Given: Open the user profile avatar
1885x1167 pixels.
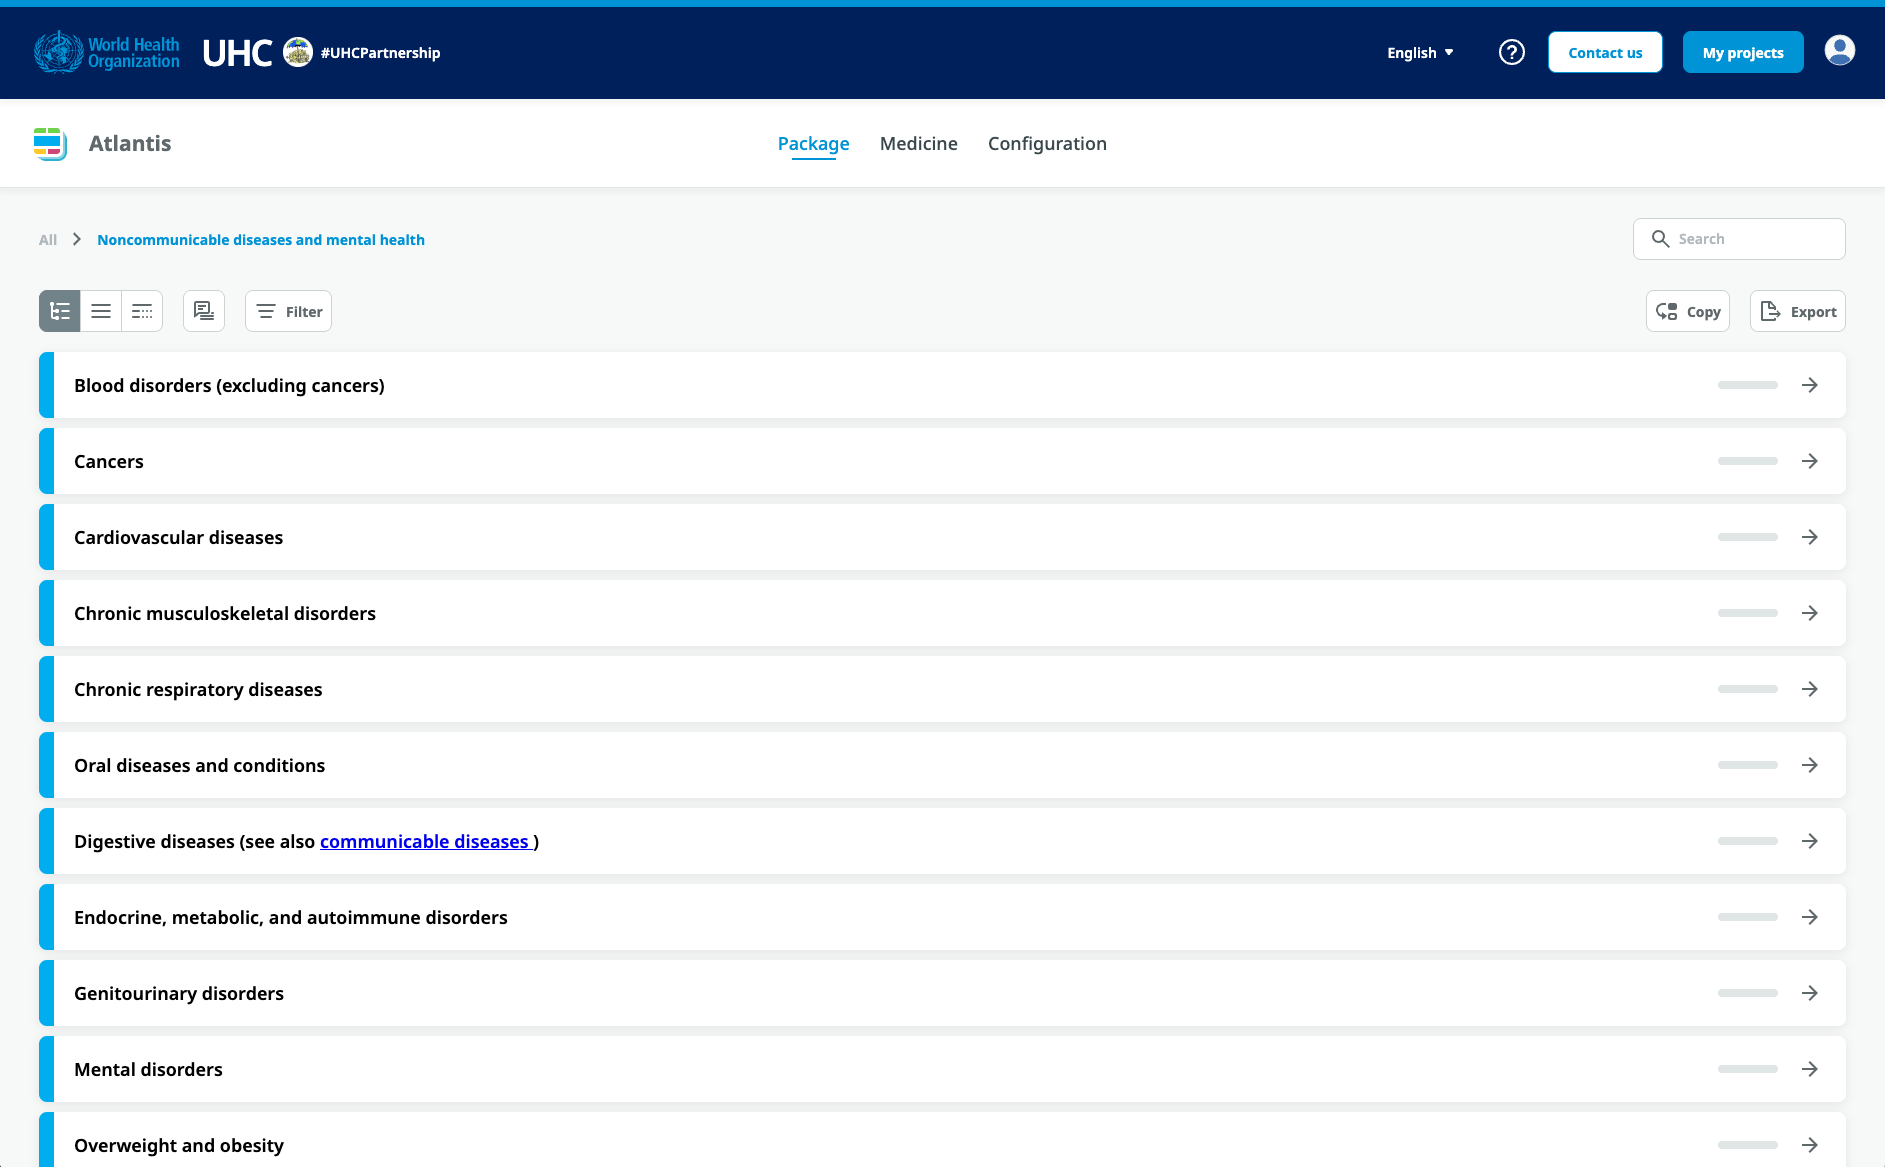Looking at the screenshot, I should point(1839,51).
